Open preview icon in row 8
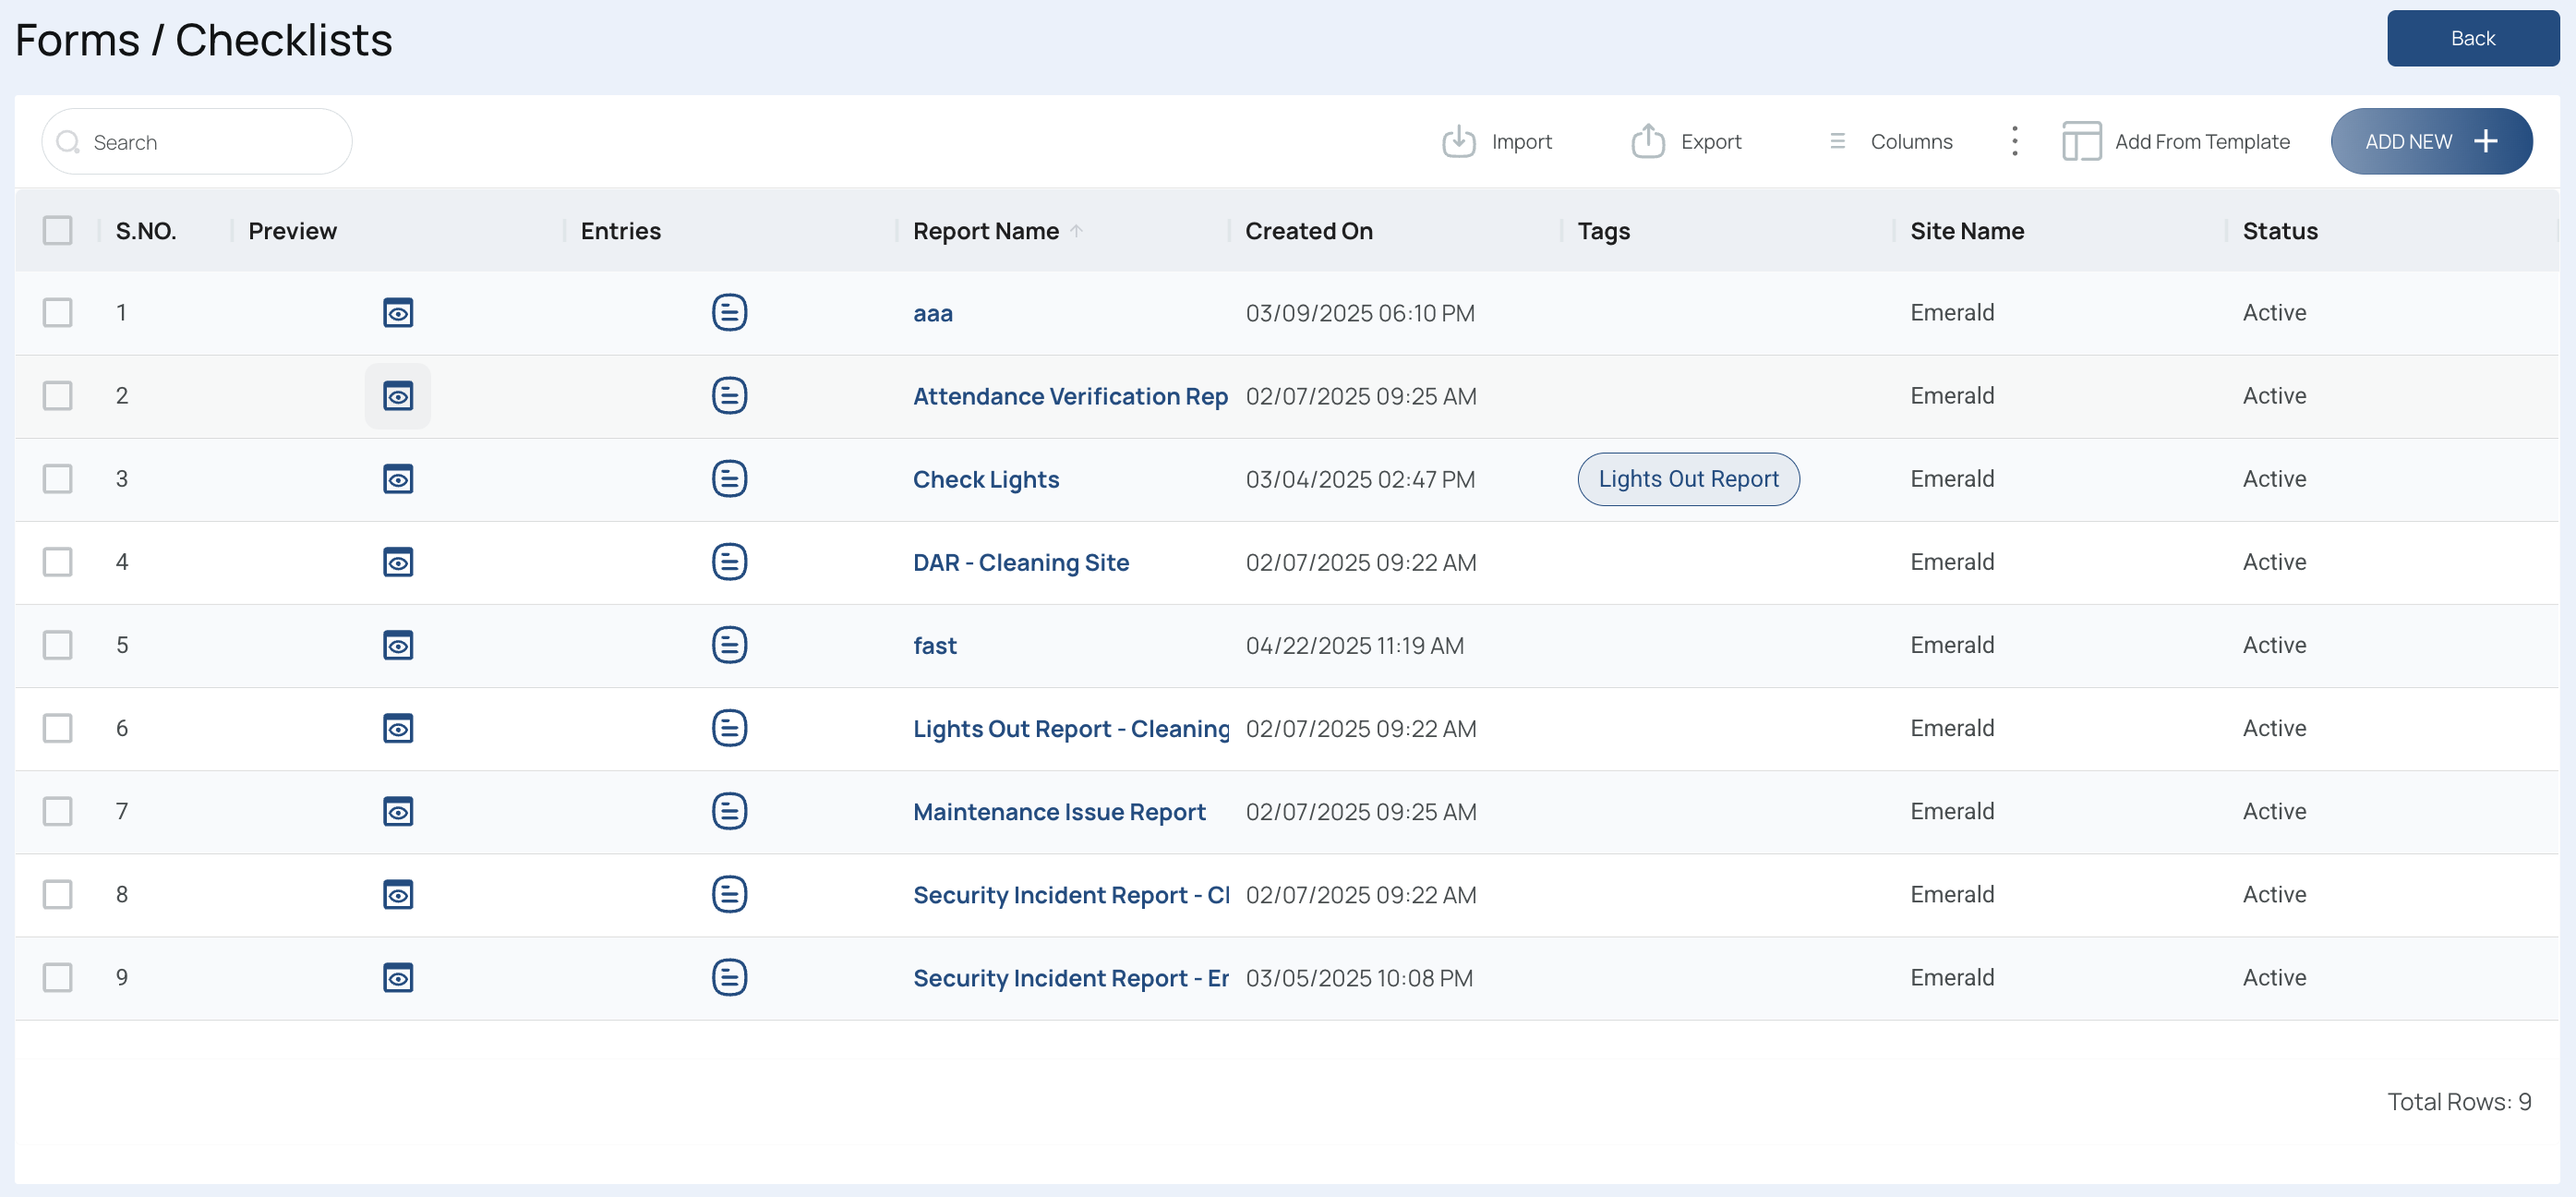The image size is (2576, 1197). point(398,894)
